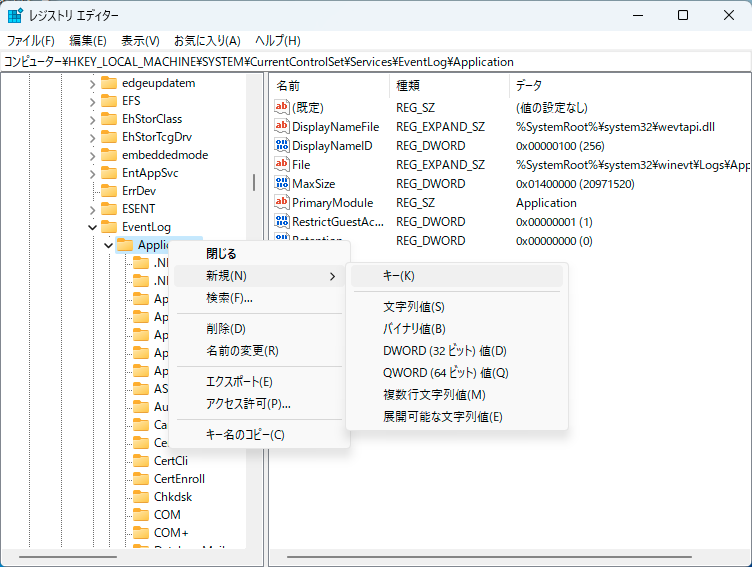The image size is (752, 567).
Task: Expand the edgeupdatem tree node
Action: pyautogui.click(x=92, y=83)
